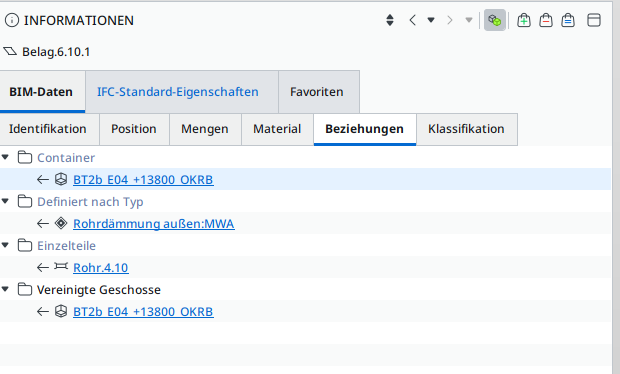
Task: Open the back history dropdown arrow
Action: point(431,20)
